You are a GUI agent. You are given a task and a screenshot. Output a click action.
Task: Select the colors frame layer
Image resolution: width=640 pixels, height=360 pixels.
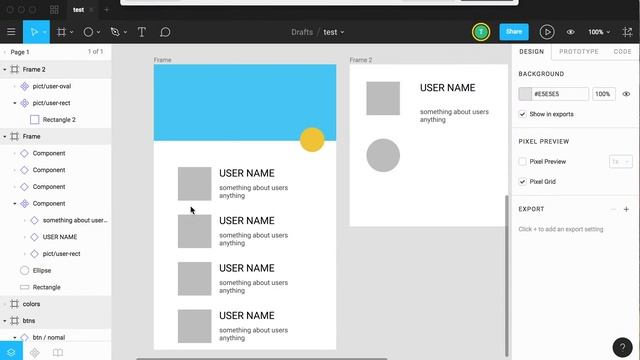pos(56,304)
